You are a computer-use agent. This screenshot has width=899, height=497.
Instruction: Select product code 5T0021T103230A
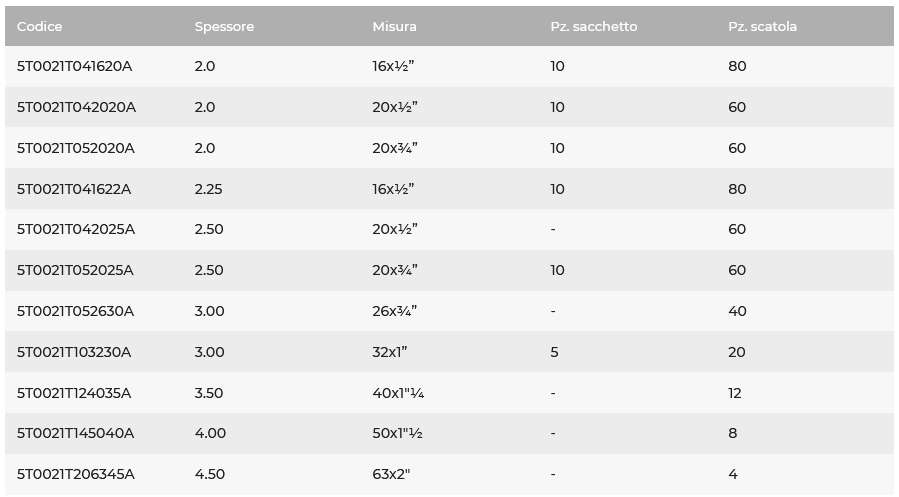[74, 352]
